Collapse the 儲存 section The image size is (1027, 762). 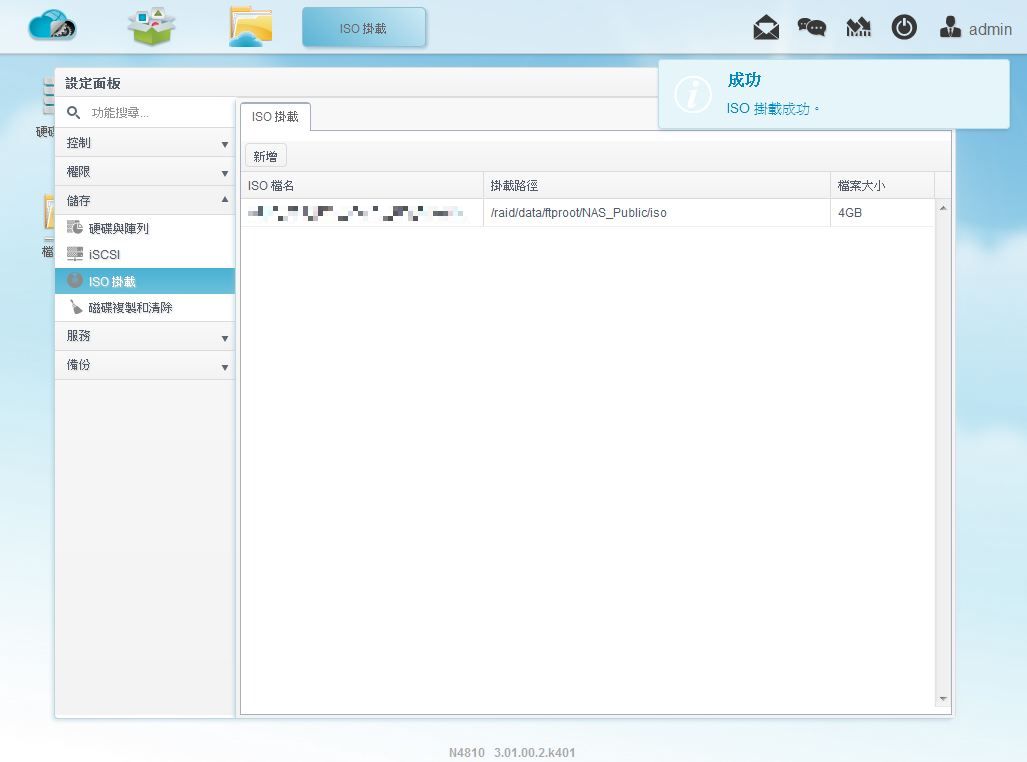[x=145, y=200]
